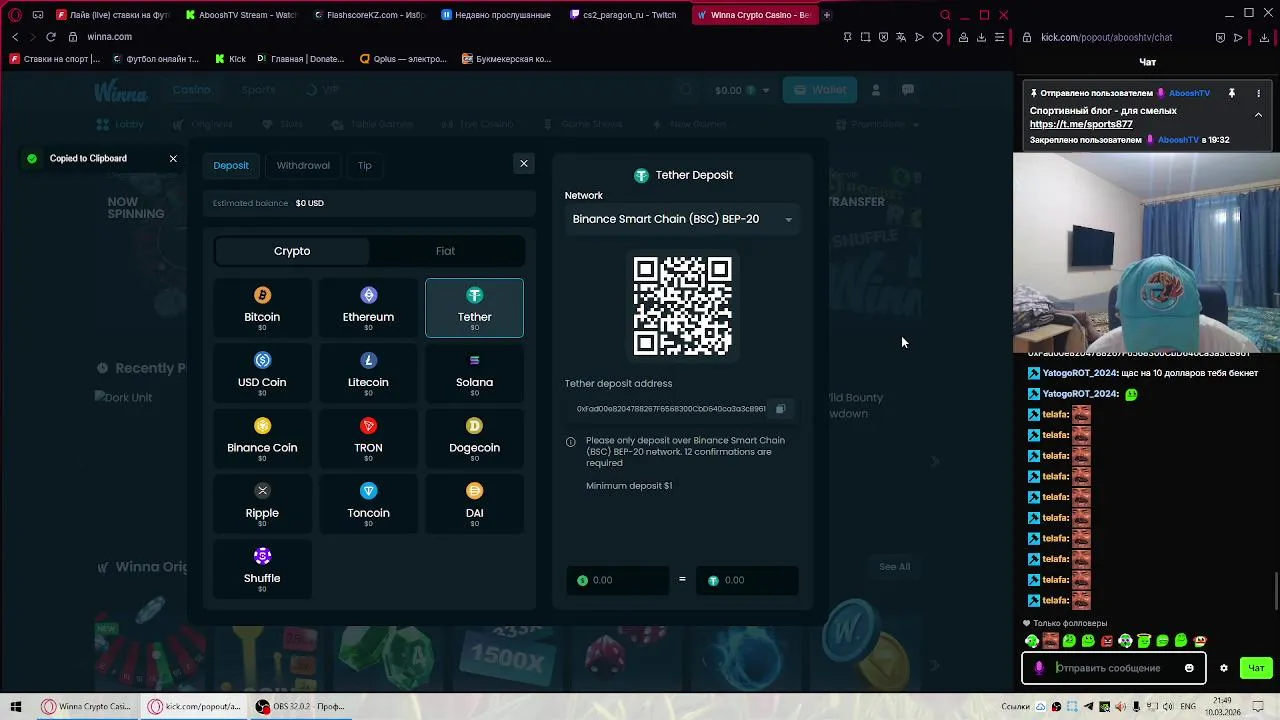The image size is (1280, 720).
Task: Dismiss the Copied to Clipboard notification
Action: pos(173,158)
